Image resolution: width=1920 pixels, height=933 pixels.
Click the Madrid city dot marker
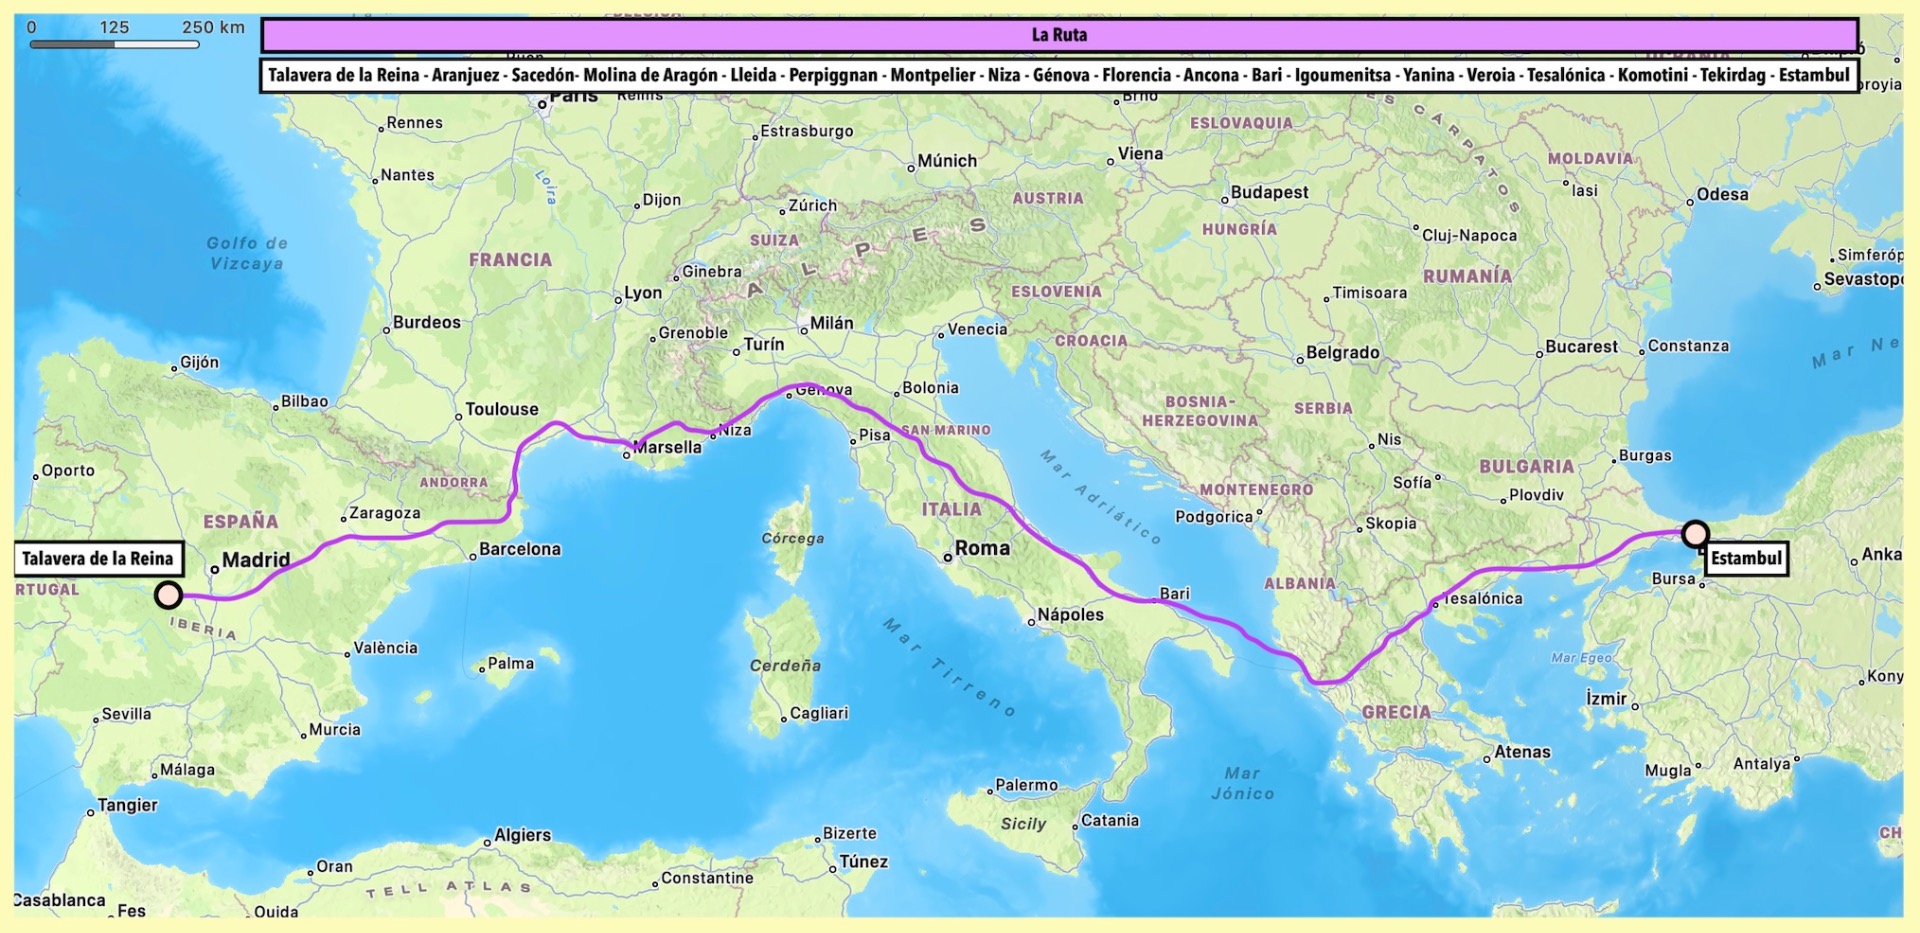(x=214, y=569)
